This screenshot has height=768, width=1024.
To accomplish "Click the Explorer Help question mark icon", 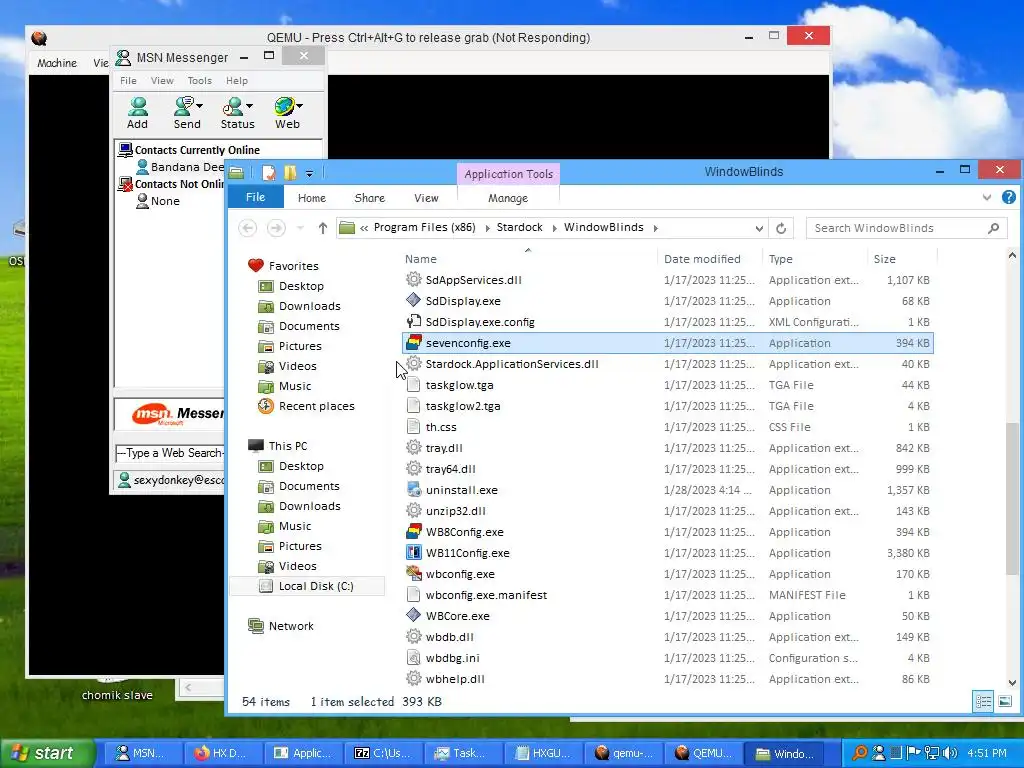I will [x=1008, y=197].
